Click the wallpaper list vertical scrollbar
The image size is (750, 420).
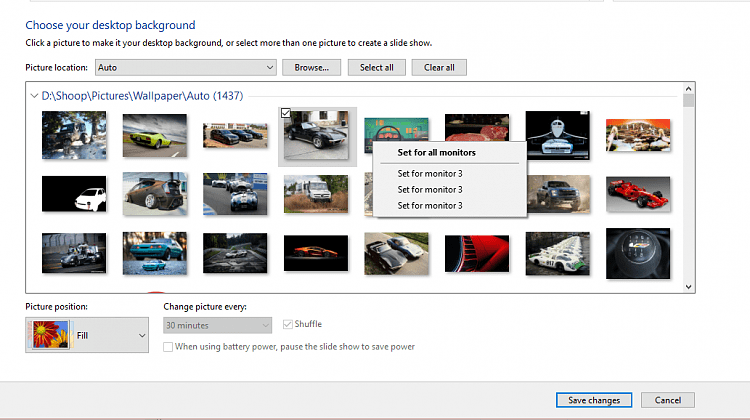[688, 190]
